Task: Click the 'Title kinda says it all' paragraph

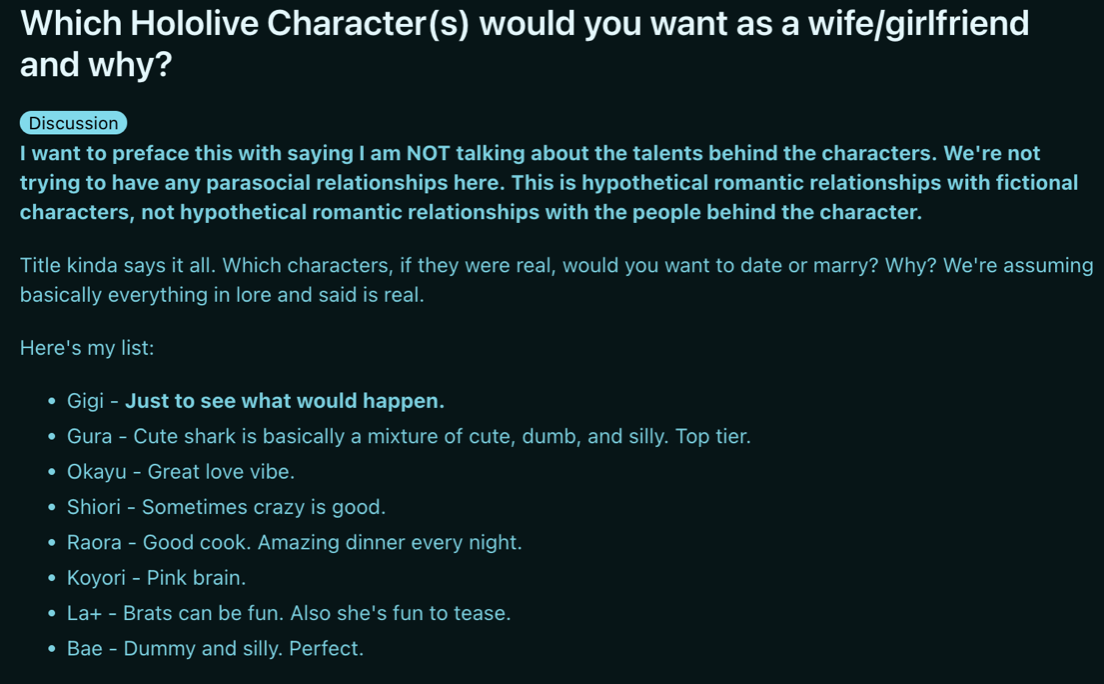Action: pos(556,280)
